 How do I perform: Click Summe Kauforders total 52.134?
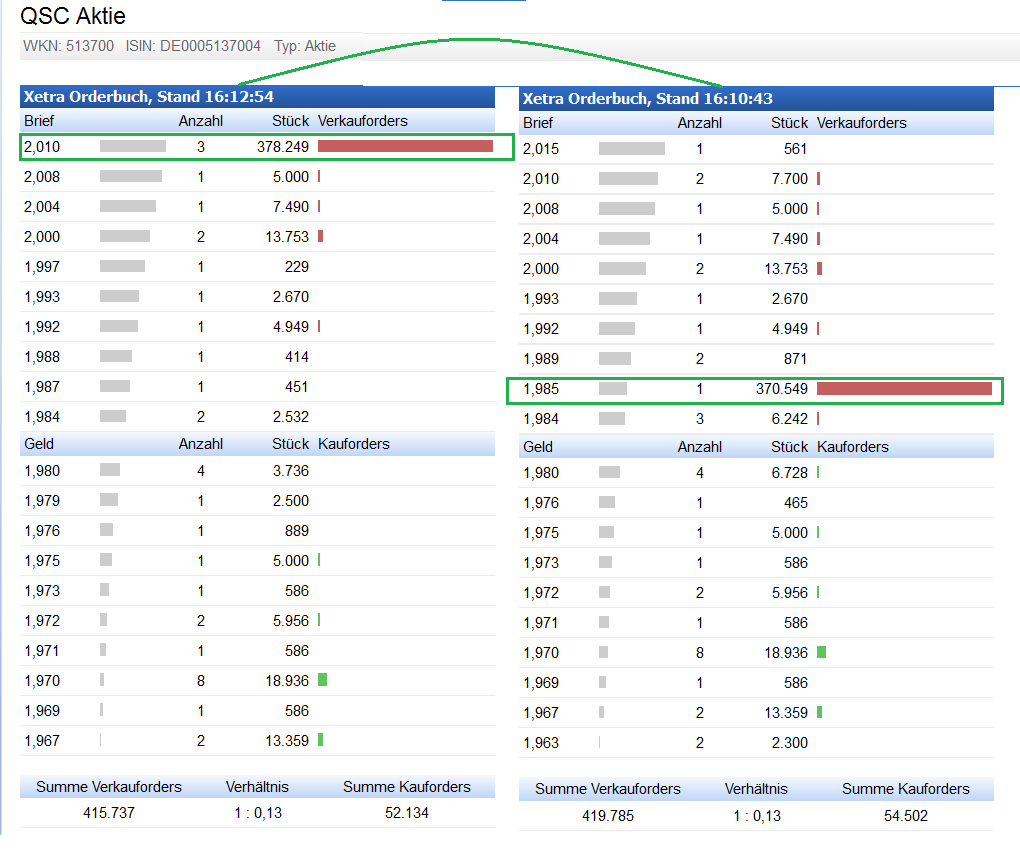click(407, 813)
